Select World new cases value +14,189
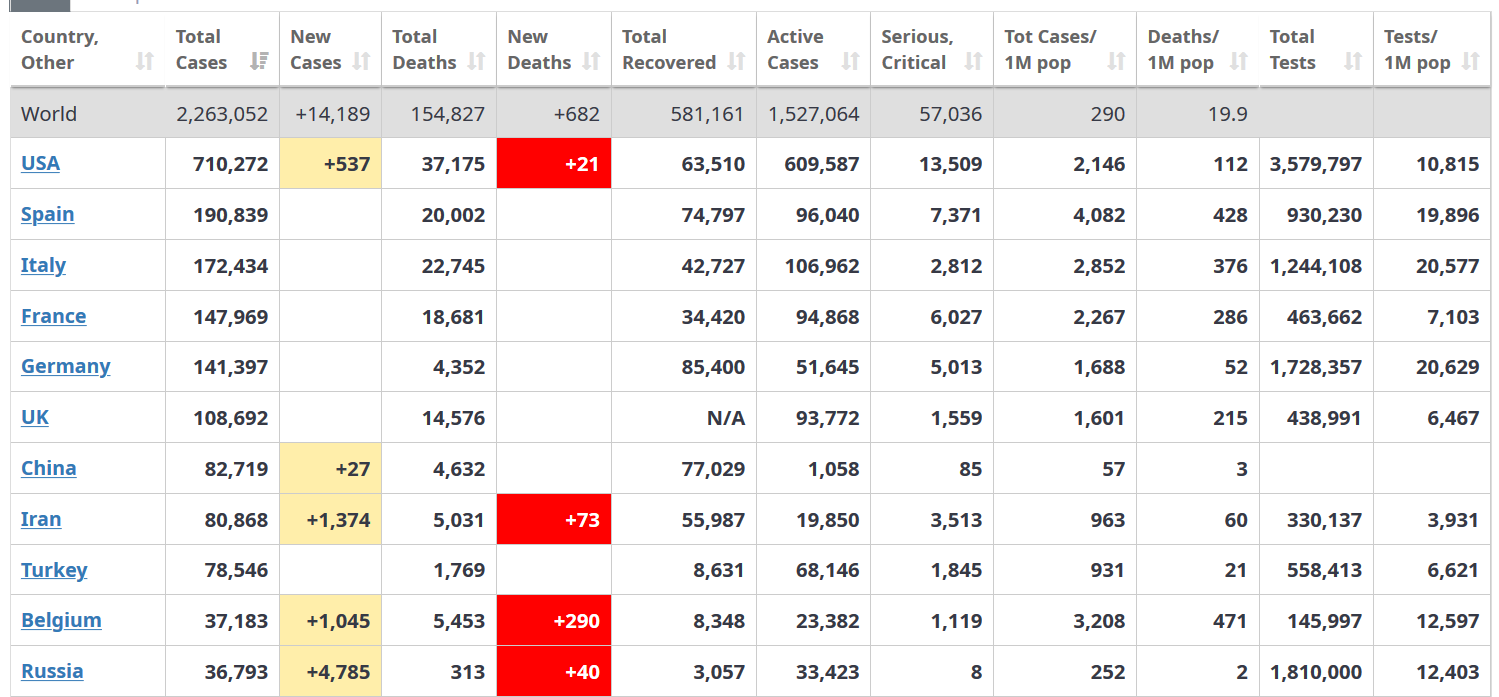Image resolution: width=1499 pixels, height=697 pixels. point(333,114)
